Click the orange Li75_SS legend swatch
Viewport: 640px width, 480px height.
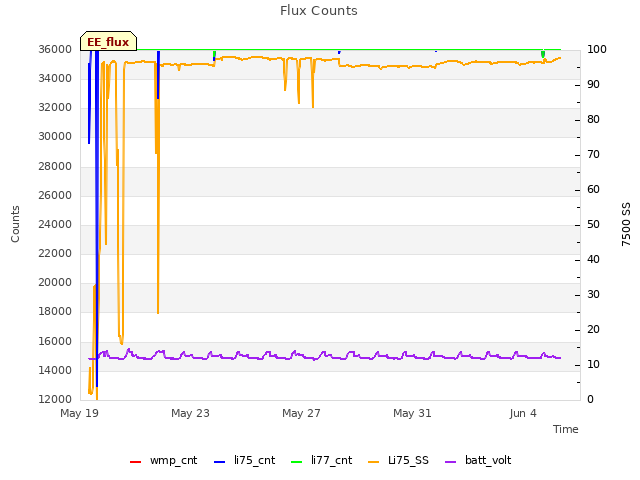(x=373, y=462)
